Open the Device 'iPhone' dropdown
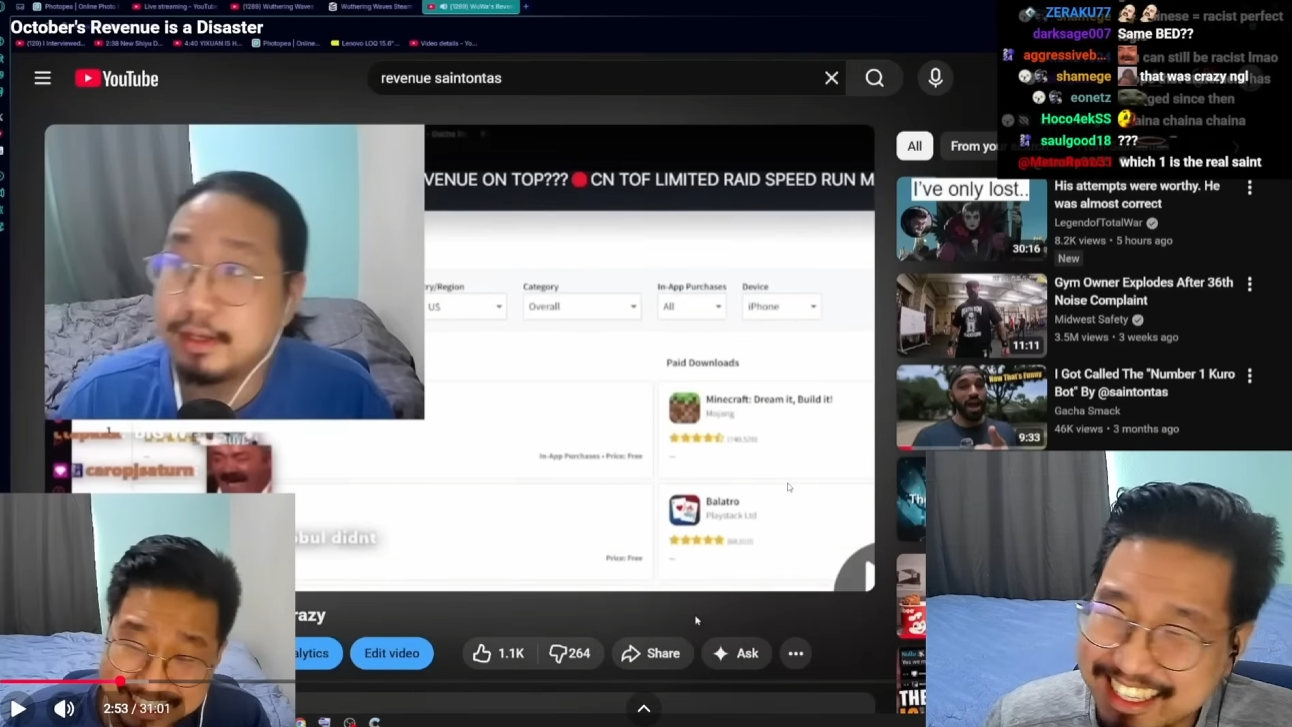The image size is (1292, 727). click(781, 307)
